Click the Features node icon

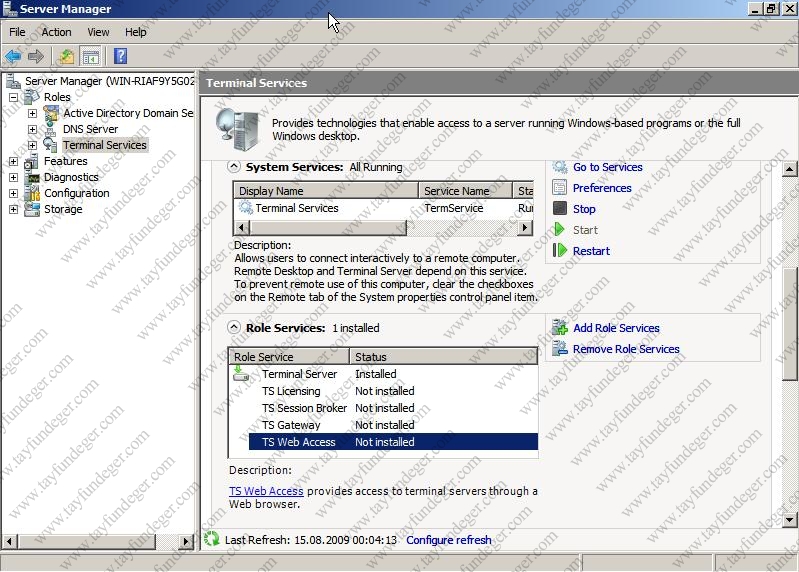[x=32, y=161]
